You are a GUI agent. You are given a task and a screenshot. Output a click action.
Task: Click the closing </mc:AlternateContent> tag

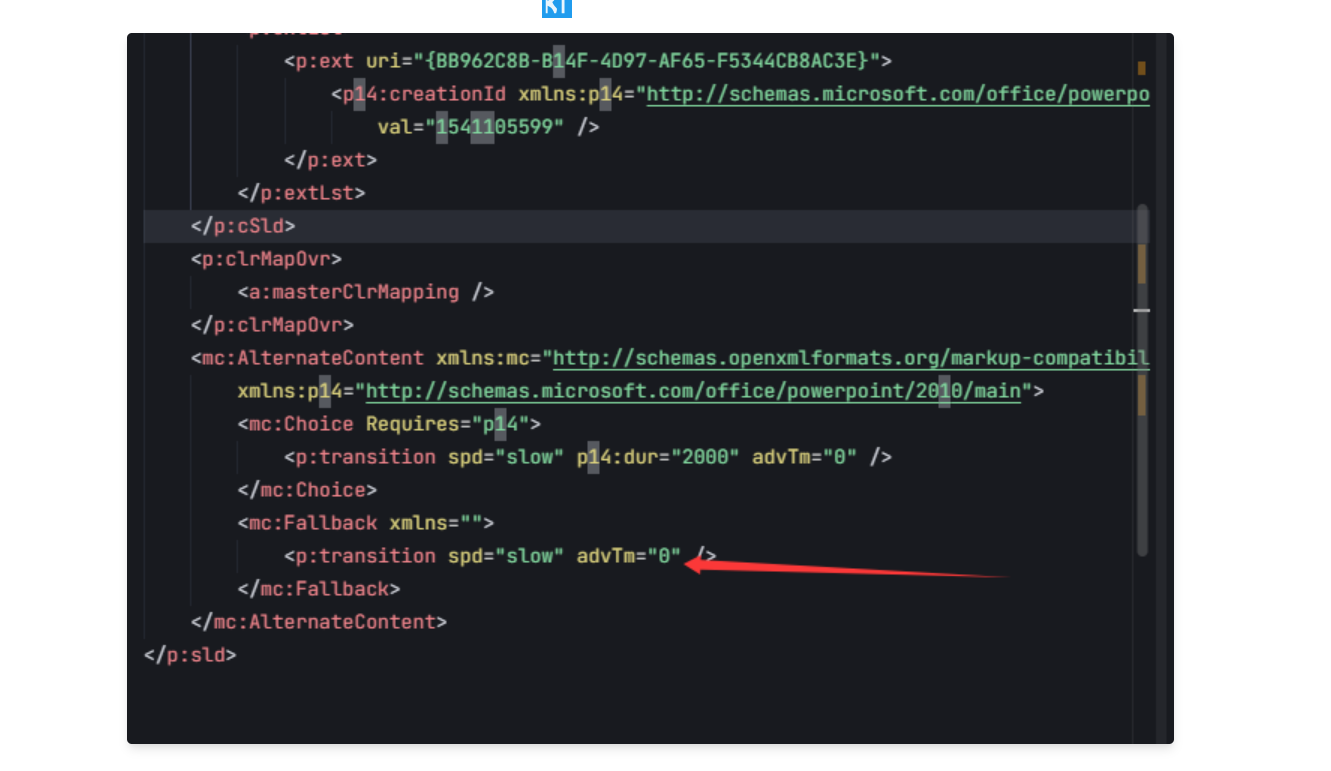pyautogui.click(x=319, y=622)
